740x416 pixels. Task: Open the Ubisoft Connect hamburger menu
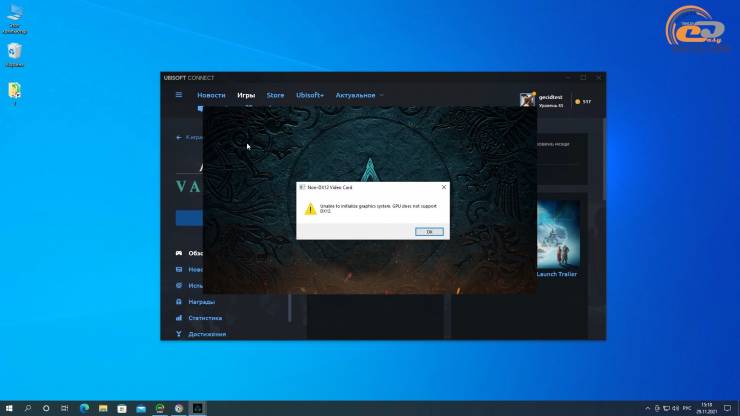[179, 95]
